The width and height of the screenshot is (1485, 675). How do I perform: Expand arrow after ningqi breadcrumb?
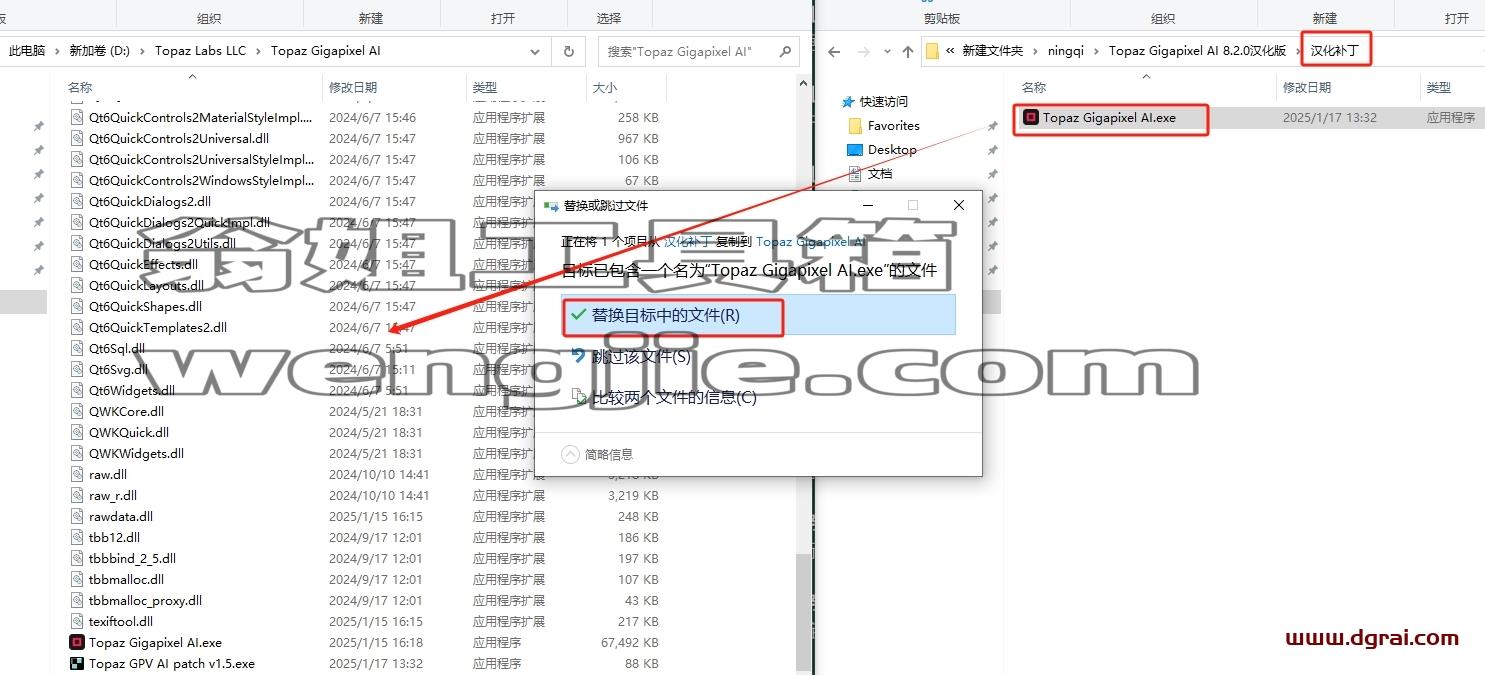1097,51
